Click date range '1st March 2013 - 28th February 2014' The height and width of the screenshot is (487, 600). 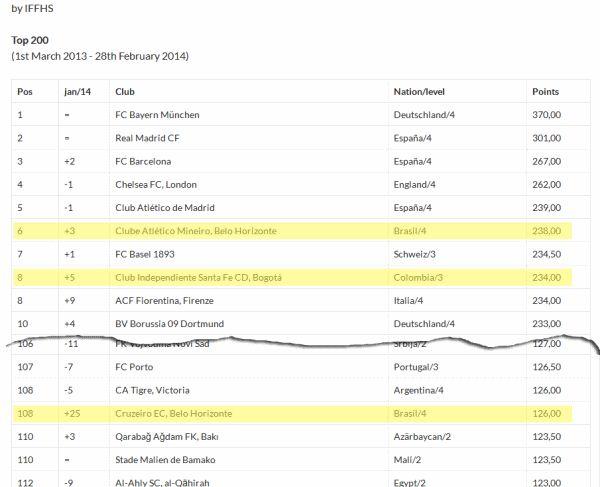pyautogui.click(x=100, y=56)
